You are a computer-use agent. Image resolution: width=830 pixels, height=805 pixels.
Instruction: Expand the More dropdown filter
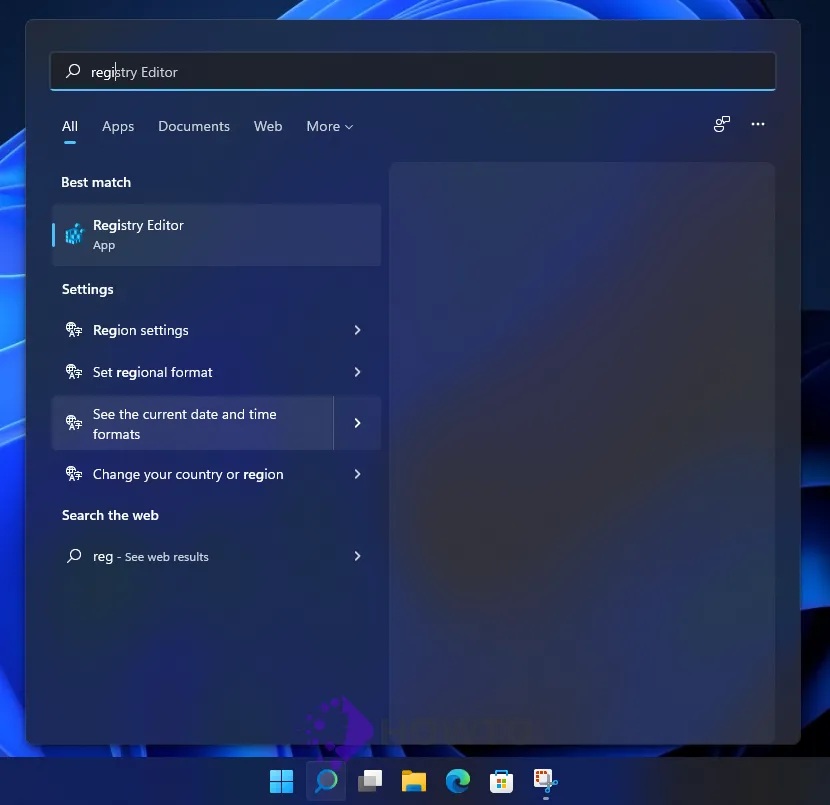click(330, 126)
